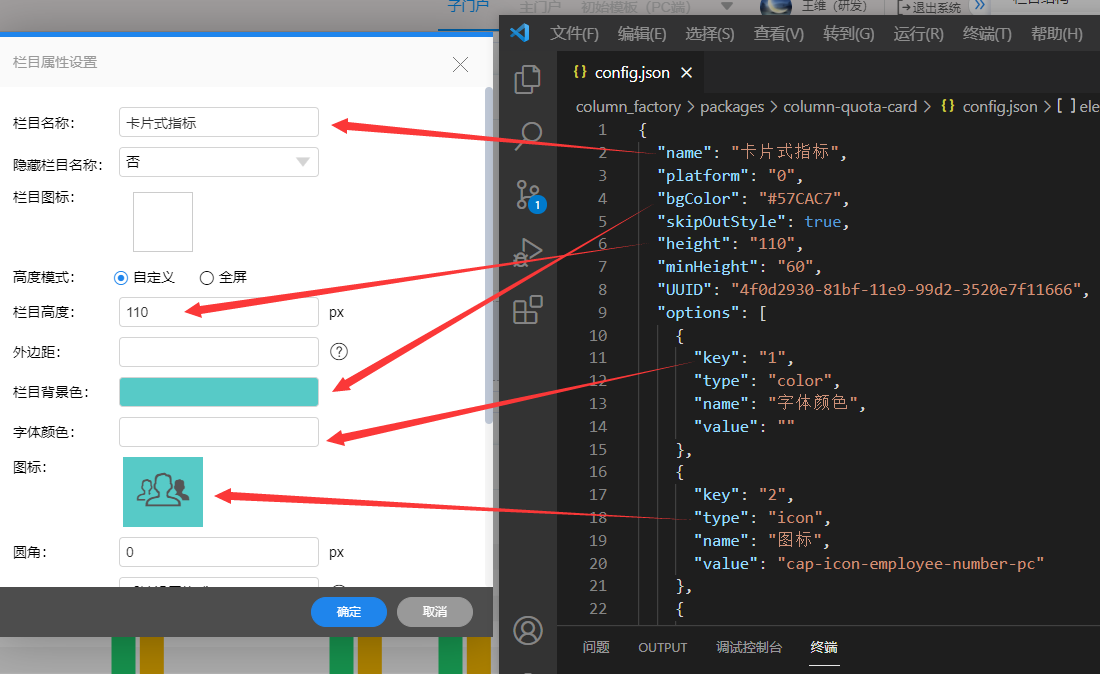Image resolution: width=1100 pixels, height=674 pixels.
Task: Click the 栏目名称 input field
Action: click(x=218, y=123)
